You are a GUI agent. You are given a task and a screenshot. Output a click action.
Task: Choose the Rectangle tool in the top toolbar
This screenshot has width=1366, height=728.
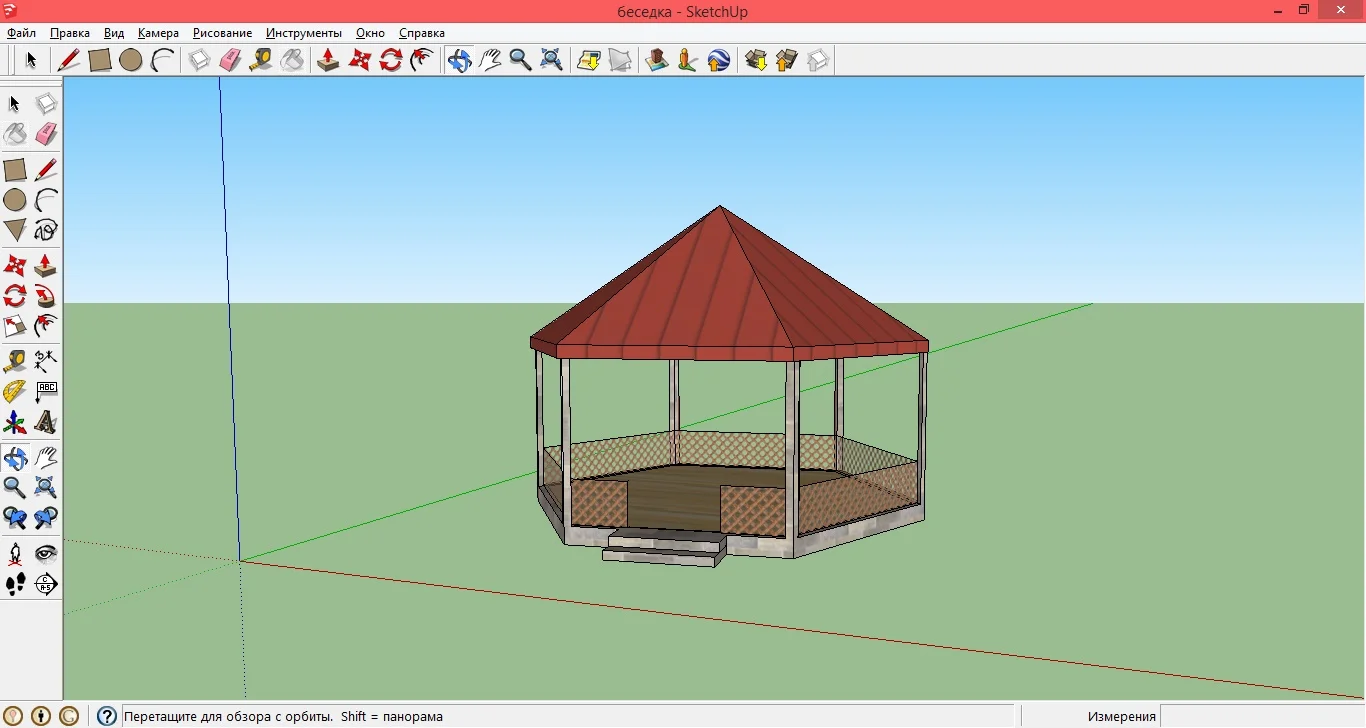pos(100,60)
